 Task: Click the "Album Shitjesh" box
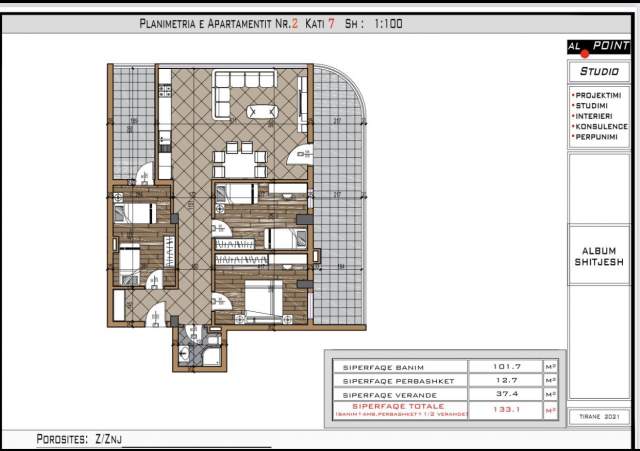coord(599,256)
